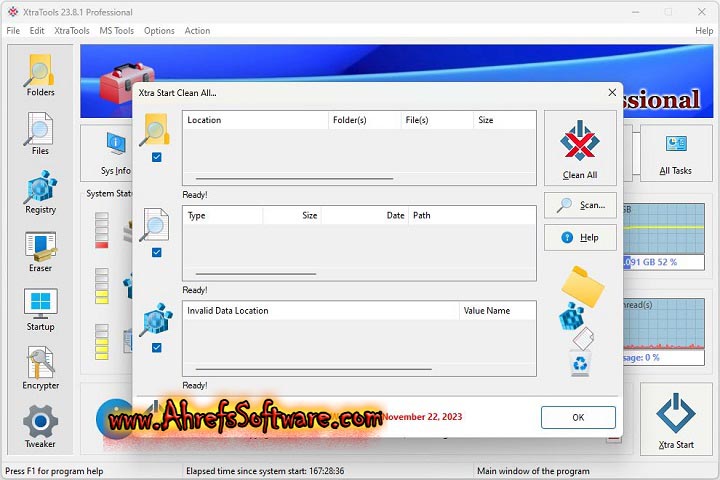The image size is (720, 480).
Task: Sort by the Location column header
Action: pyautogui.click(x=255, y=120)
